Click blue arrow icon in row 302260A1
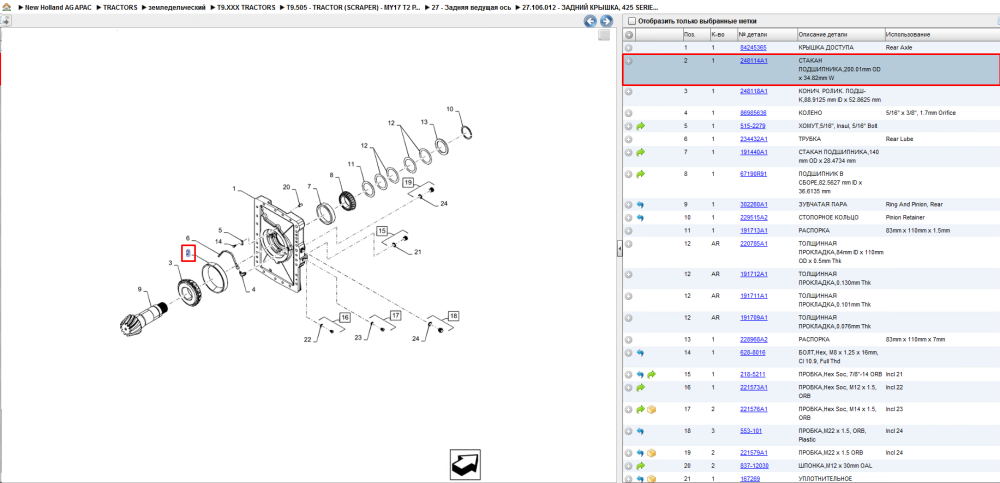 [x=640, y=205]
